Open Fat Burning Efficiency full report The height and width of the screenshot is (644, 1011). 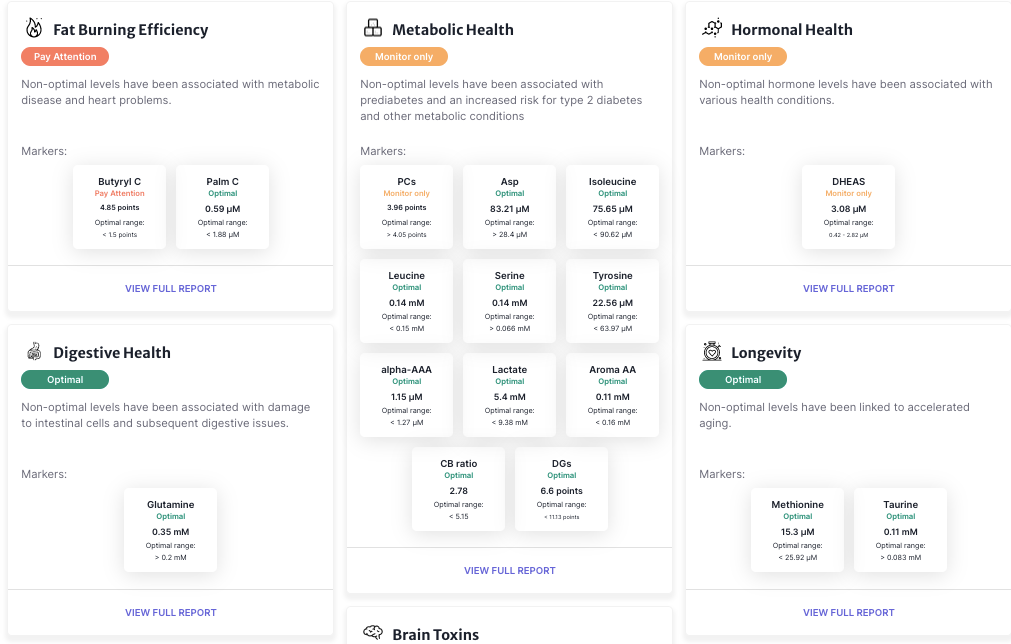tap(171, 289)
